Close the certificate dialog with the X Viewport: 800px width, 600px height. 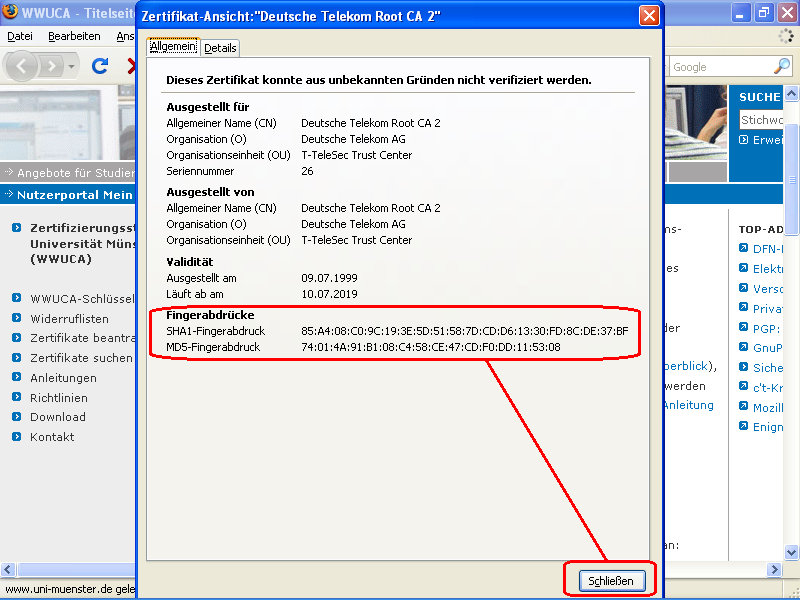coord(649,15)
